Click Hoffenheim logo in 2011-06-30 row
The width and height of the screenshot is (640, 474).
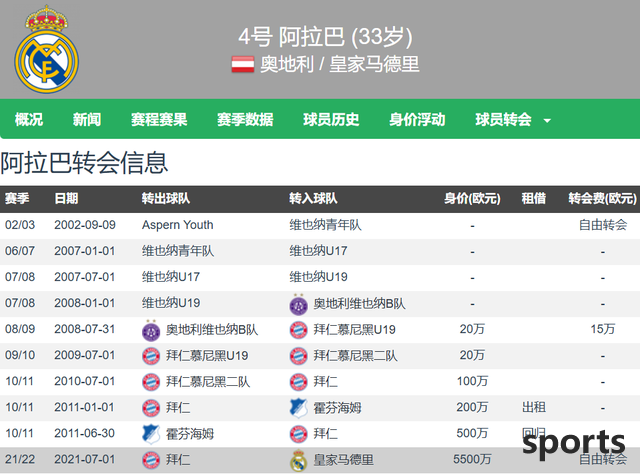(x=151, y=434)
